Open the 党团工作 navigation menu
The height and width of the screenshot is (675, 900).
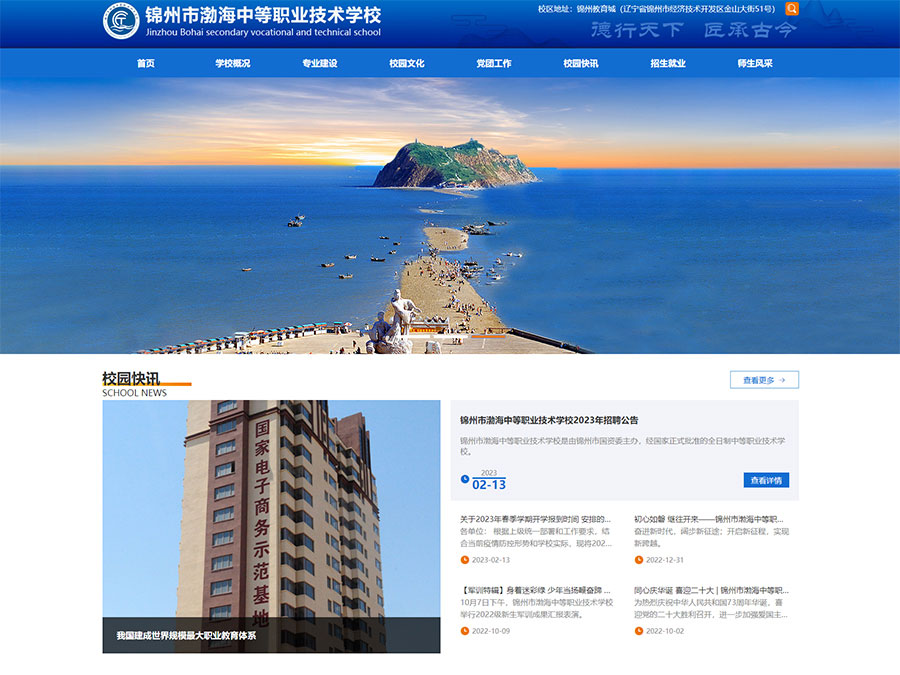point(492,62)
